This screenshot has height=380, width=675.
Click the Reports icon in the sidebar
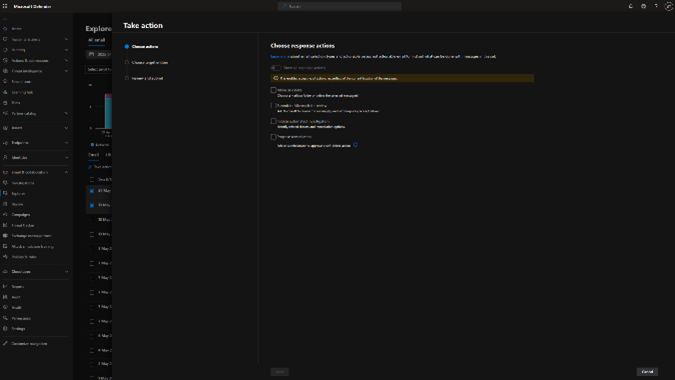tap(5, 286)
